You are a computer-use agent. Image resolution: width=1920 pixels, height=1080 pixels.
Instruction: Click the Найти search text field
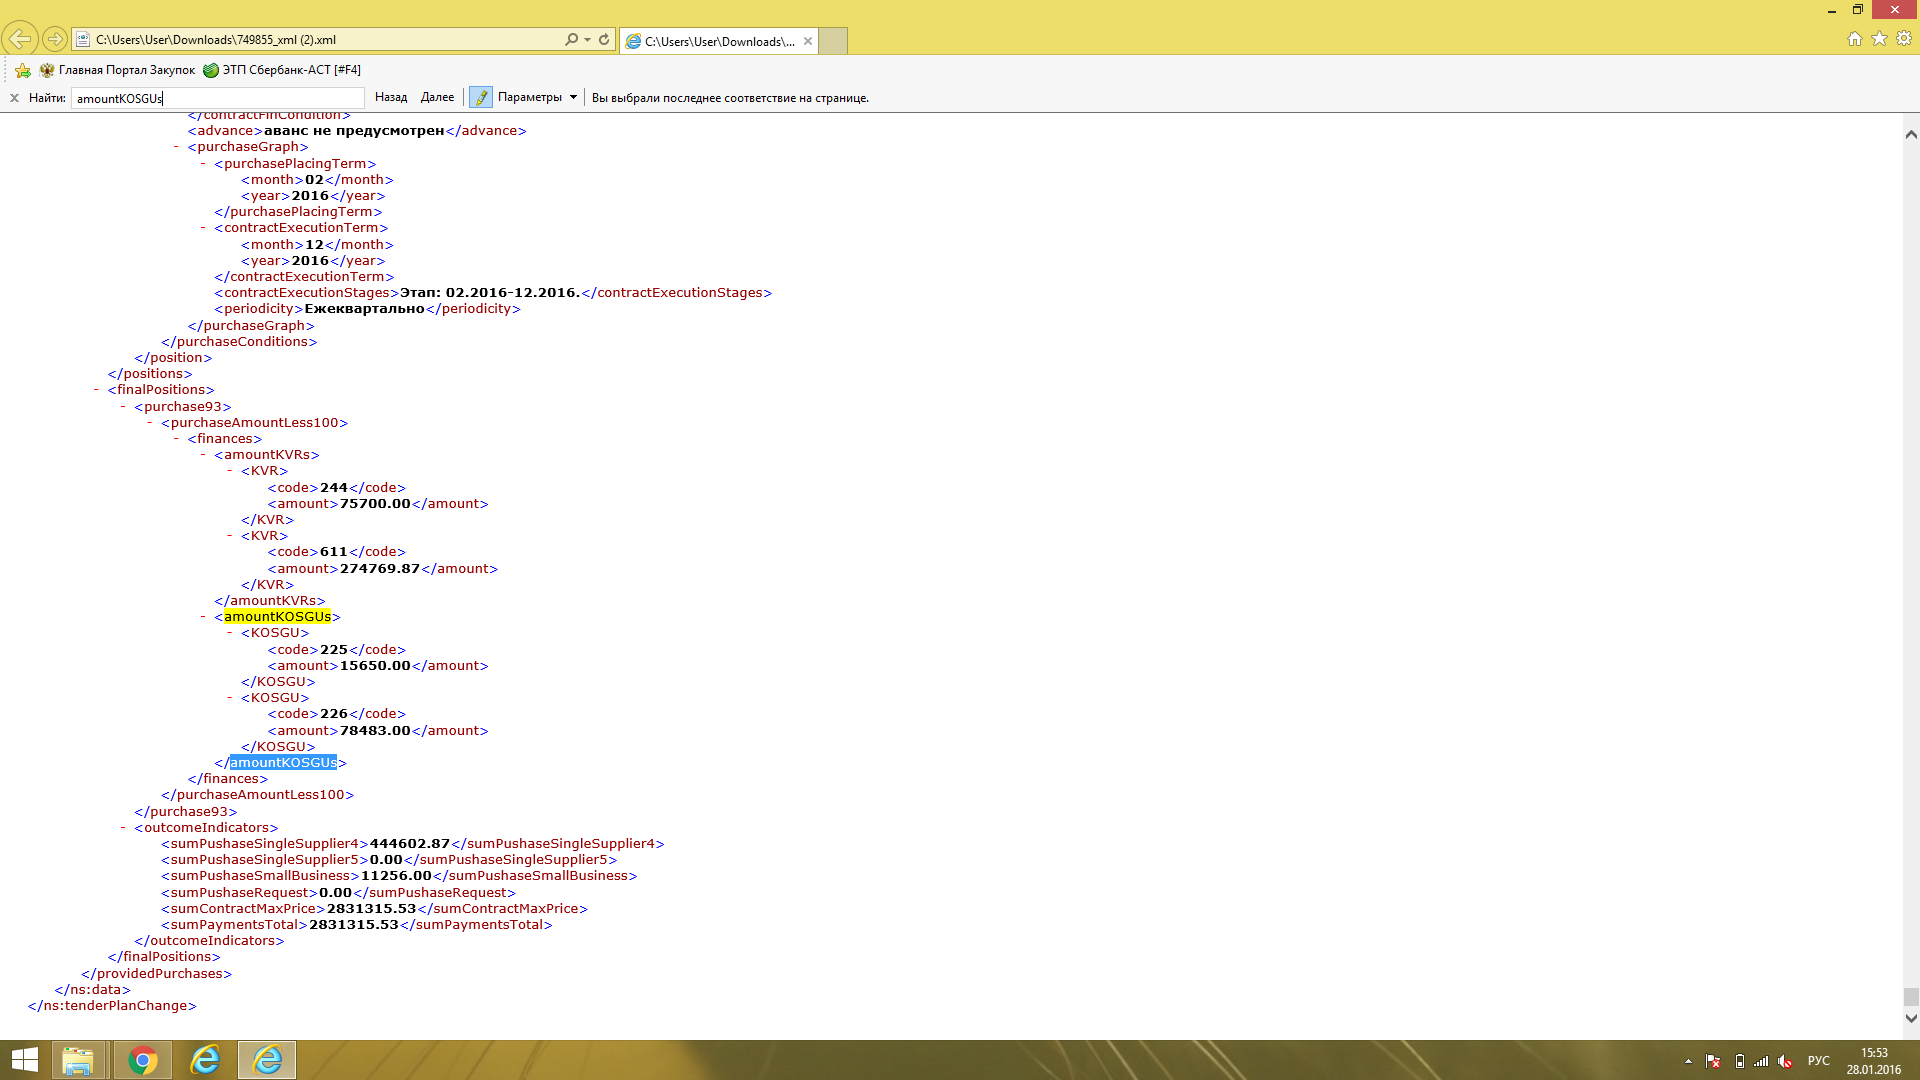coord(218,98)
